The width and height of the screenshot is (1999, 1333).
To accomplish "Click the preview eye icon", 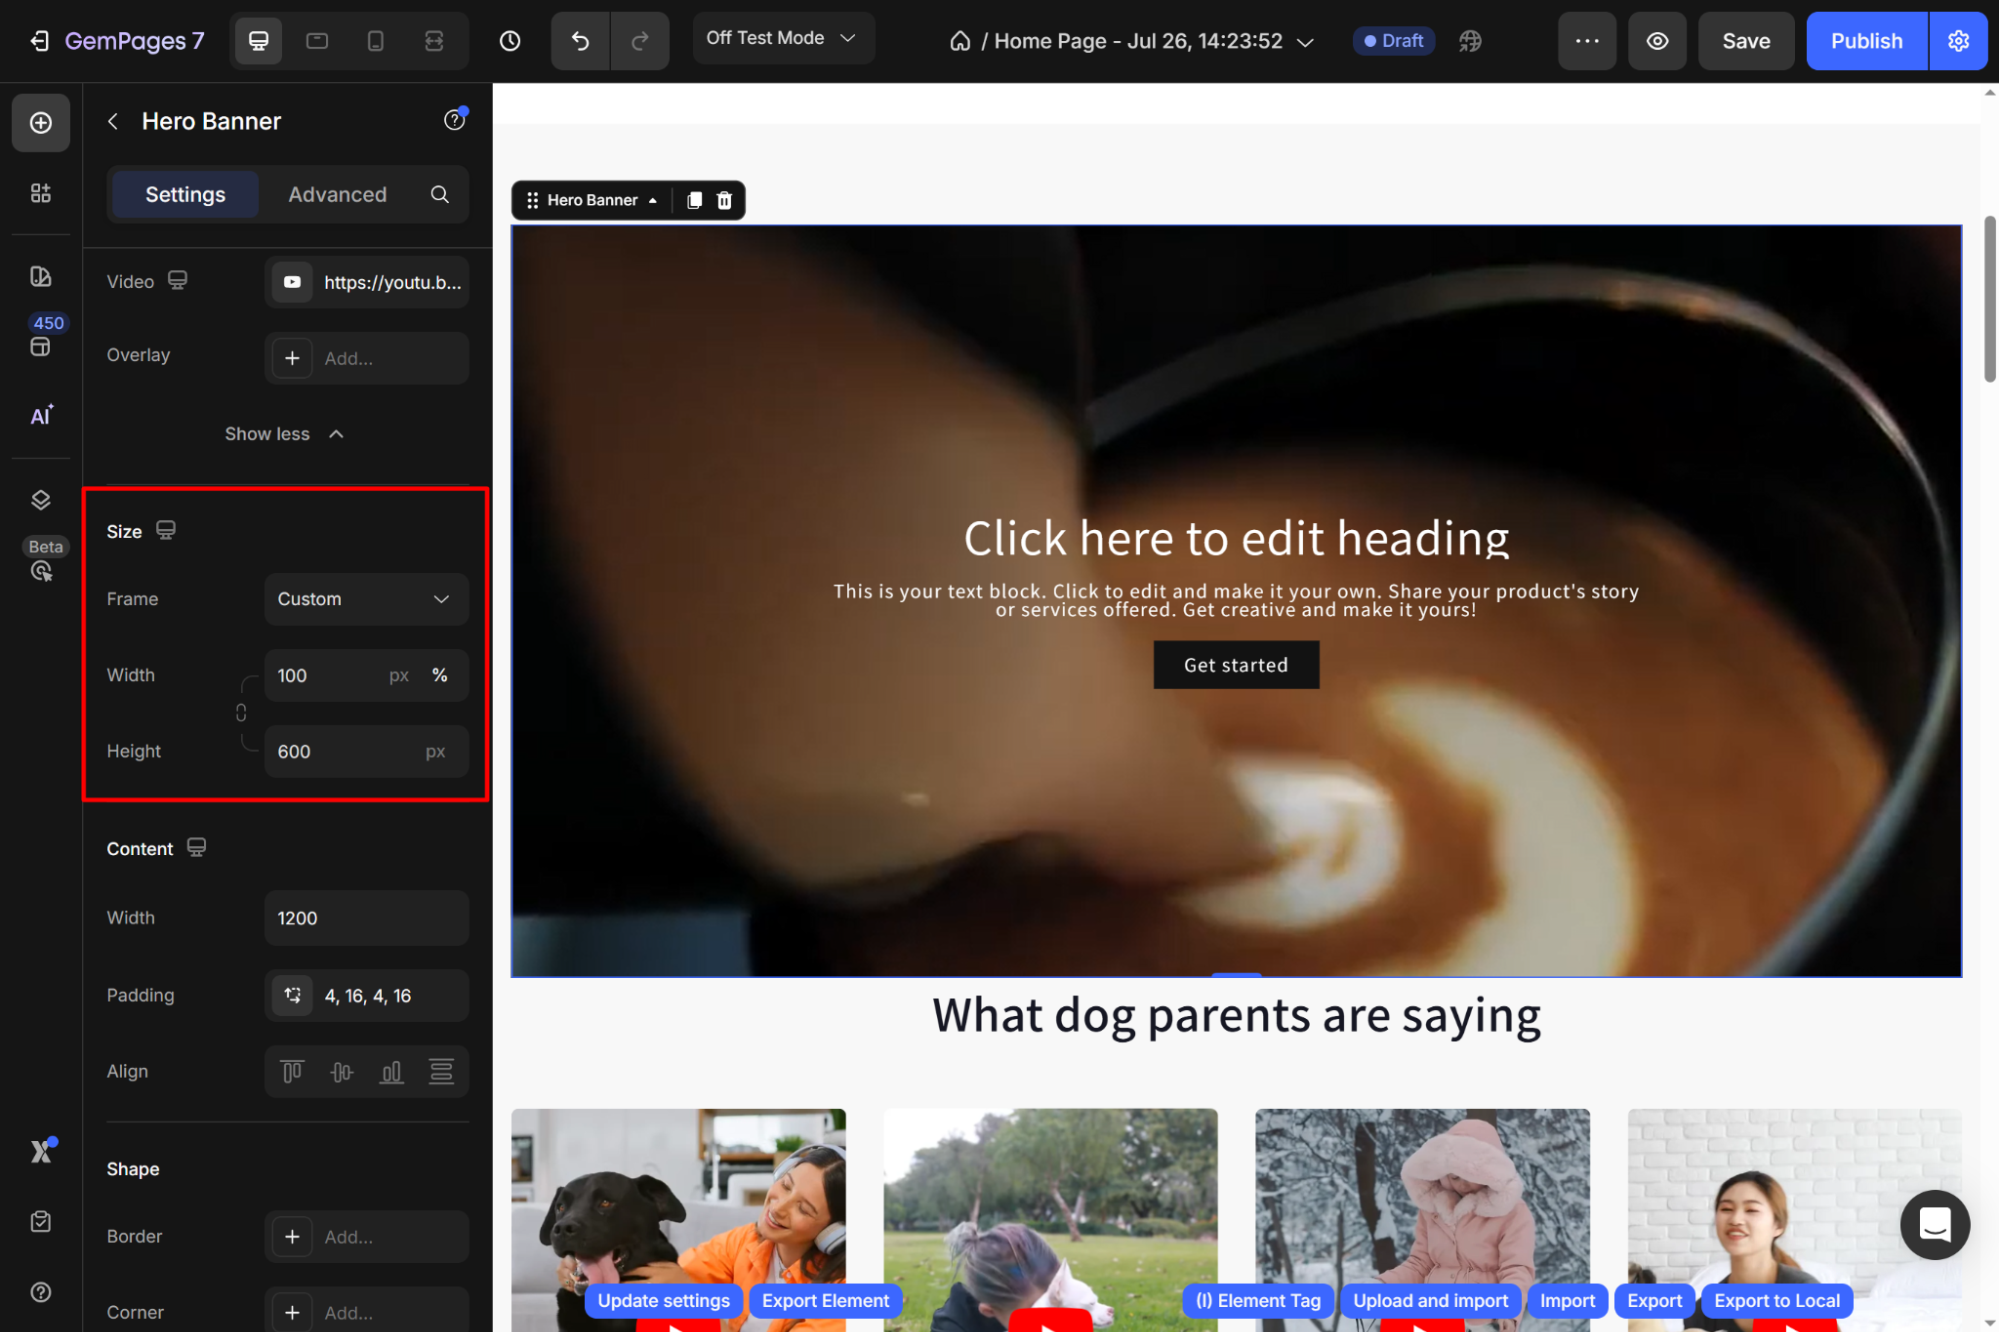I will point(1657,41).
